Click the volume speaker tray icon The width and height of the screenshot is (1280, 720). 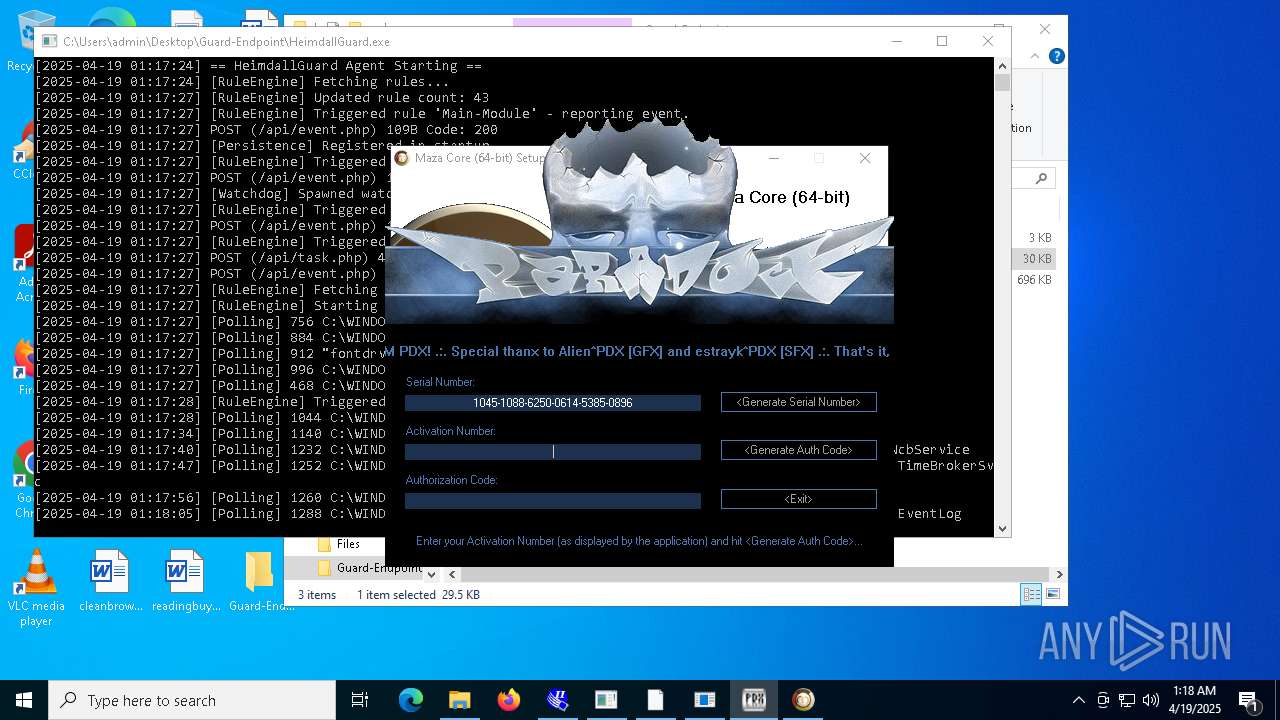point(1151,700)
